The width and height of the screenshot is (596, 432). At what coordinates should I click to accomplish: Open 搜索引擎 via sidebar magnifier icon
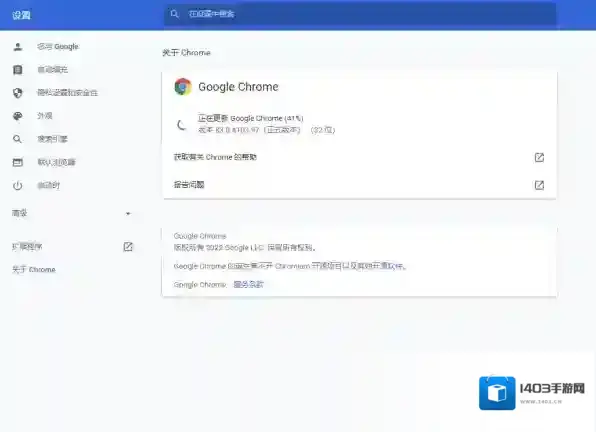coord(17,139)
